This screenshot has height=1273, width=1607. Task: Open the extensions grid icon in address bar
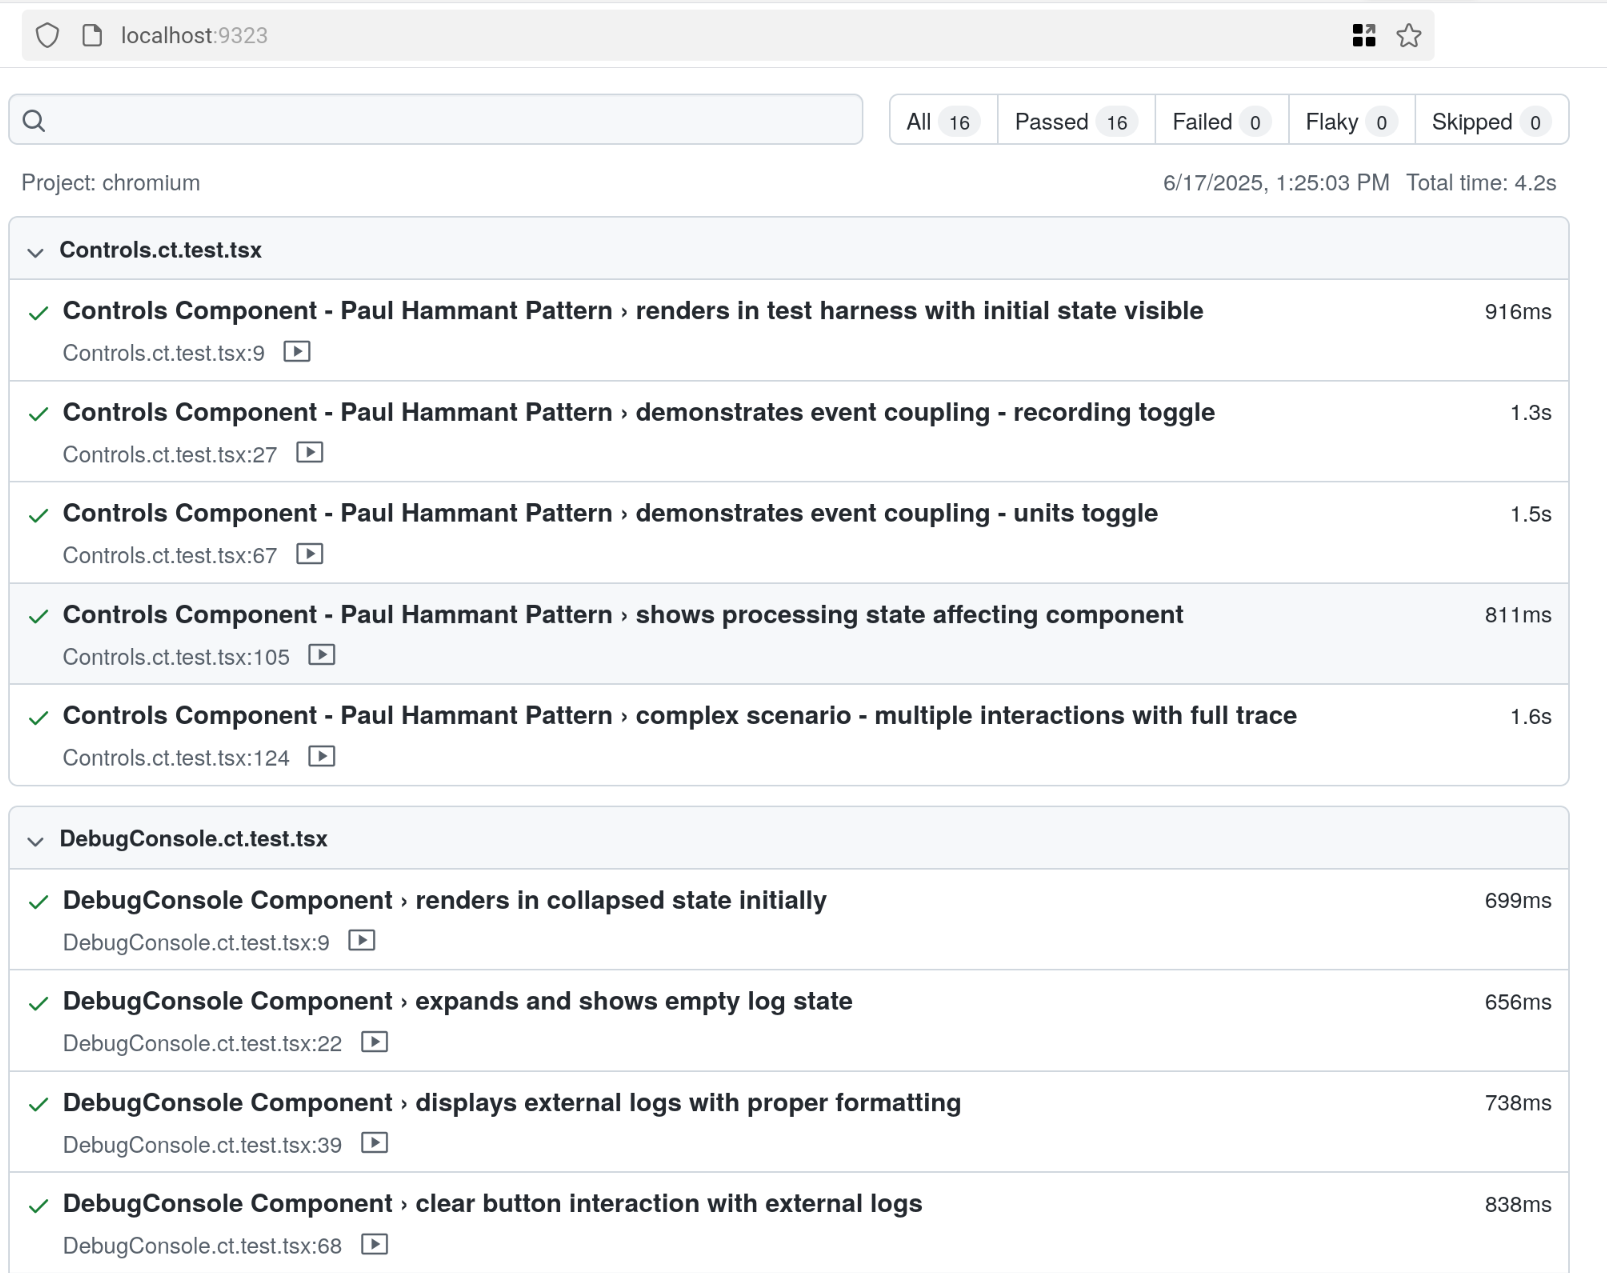(x=1364, y=36)
